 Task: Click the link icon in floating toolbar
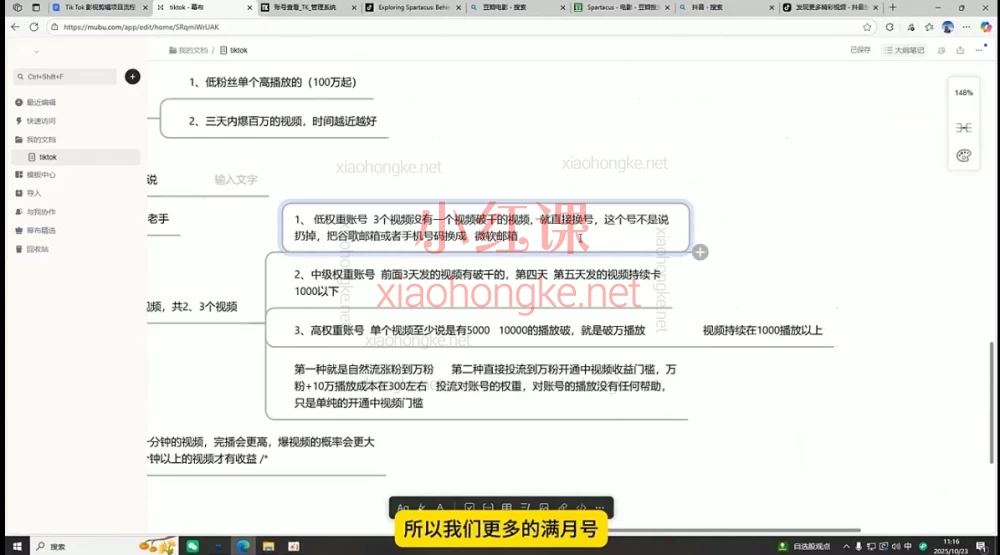pyautogui.click(x=562, y=508)
